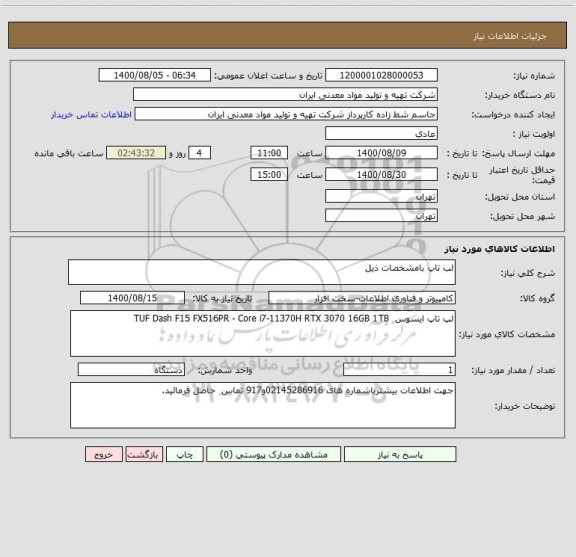
Task: Click the delivery city field تهران
Action: (381, 215)
